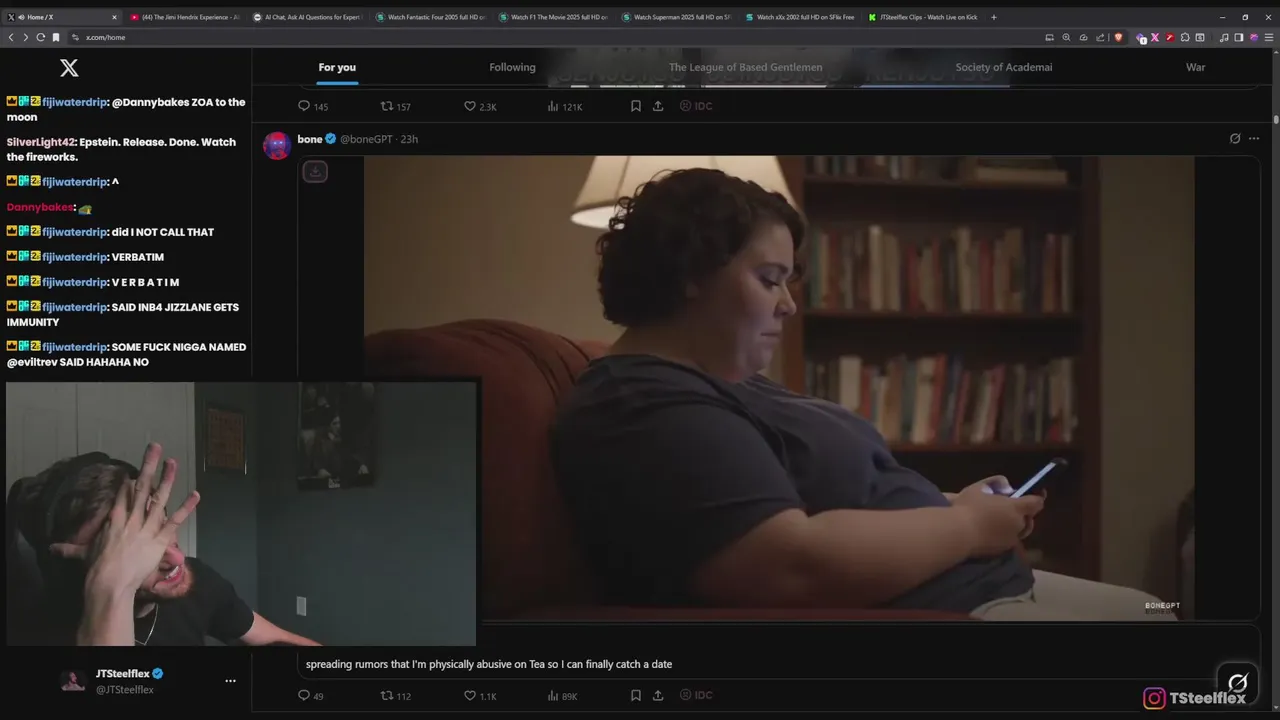Viewport: 1280px width, 720px height.
Task: Click the X logo in the sidebar
Action: (69, 68)
